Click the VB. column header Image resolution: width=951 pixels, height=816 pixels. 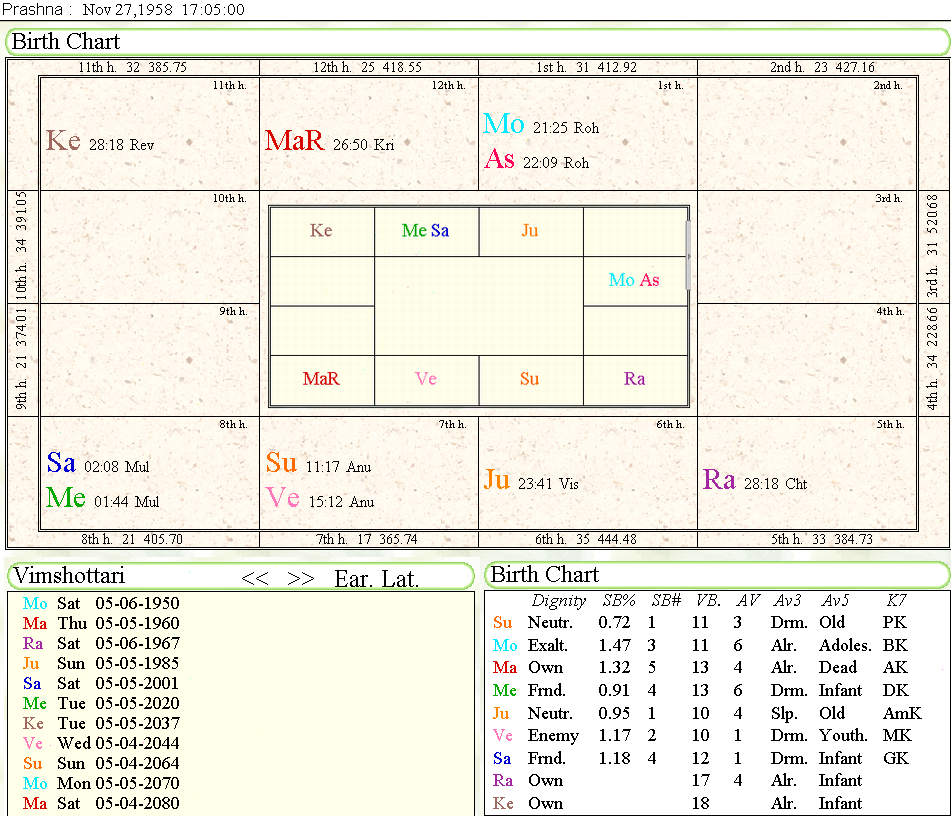pos(708,601)
